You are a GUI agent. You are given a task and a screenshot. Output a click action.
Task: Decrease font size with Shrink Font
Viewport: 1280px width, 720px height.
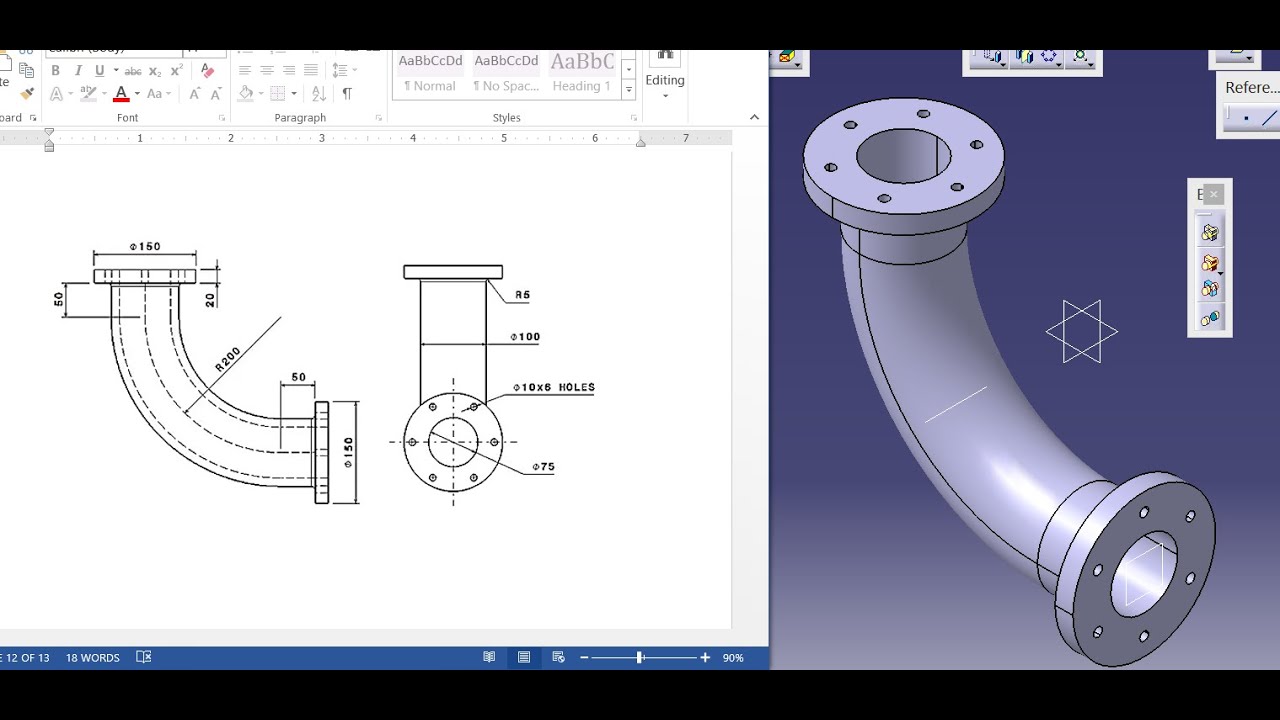[215, 94]
